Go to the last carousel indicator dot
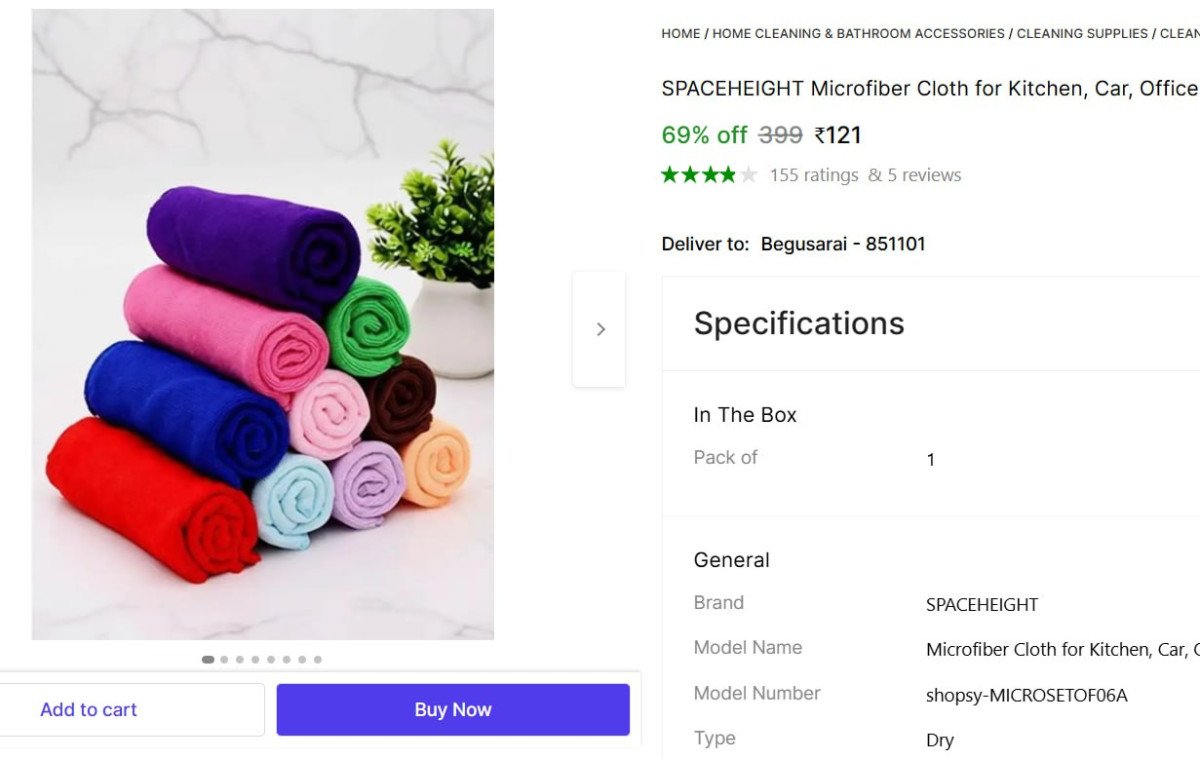Viewport: 1200px width, 759px height. point(318,659)
